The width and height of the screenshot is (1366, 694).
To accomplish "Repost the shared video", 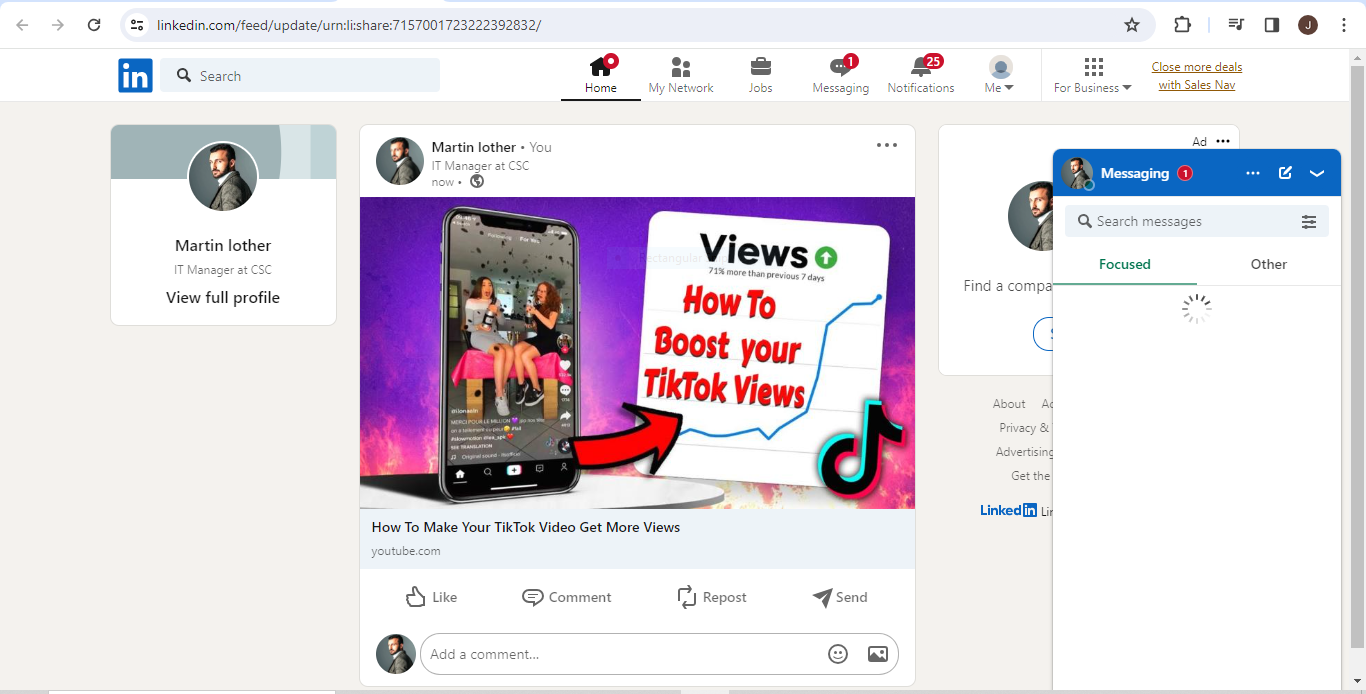I will click(712, 597).
